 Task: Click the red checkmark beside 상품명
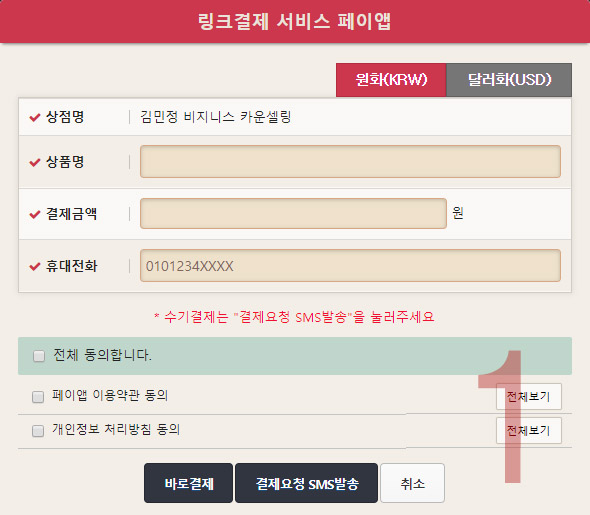(35, 162)
